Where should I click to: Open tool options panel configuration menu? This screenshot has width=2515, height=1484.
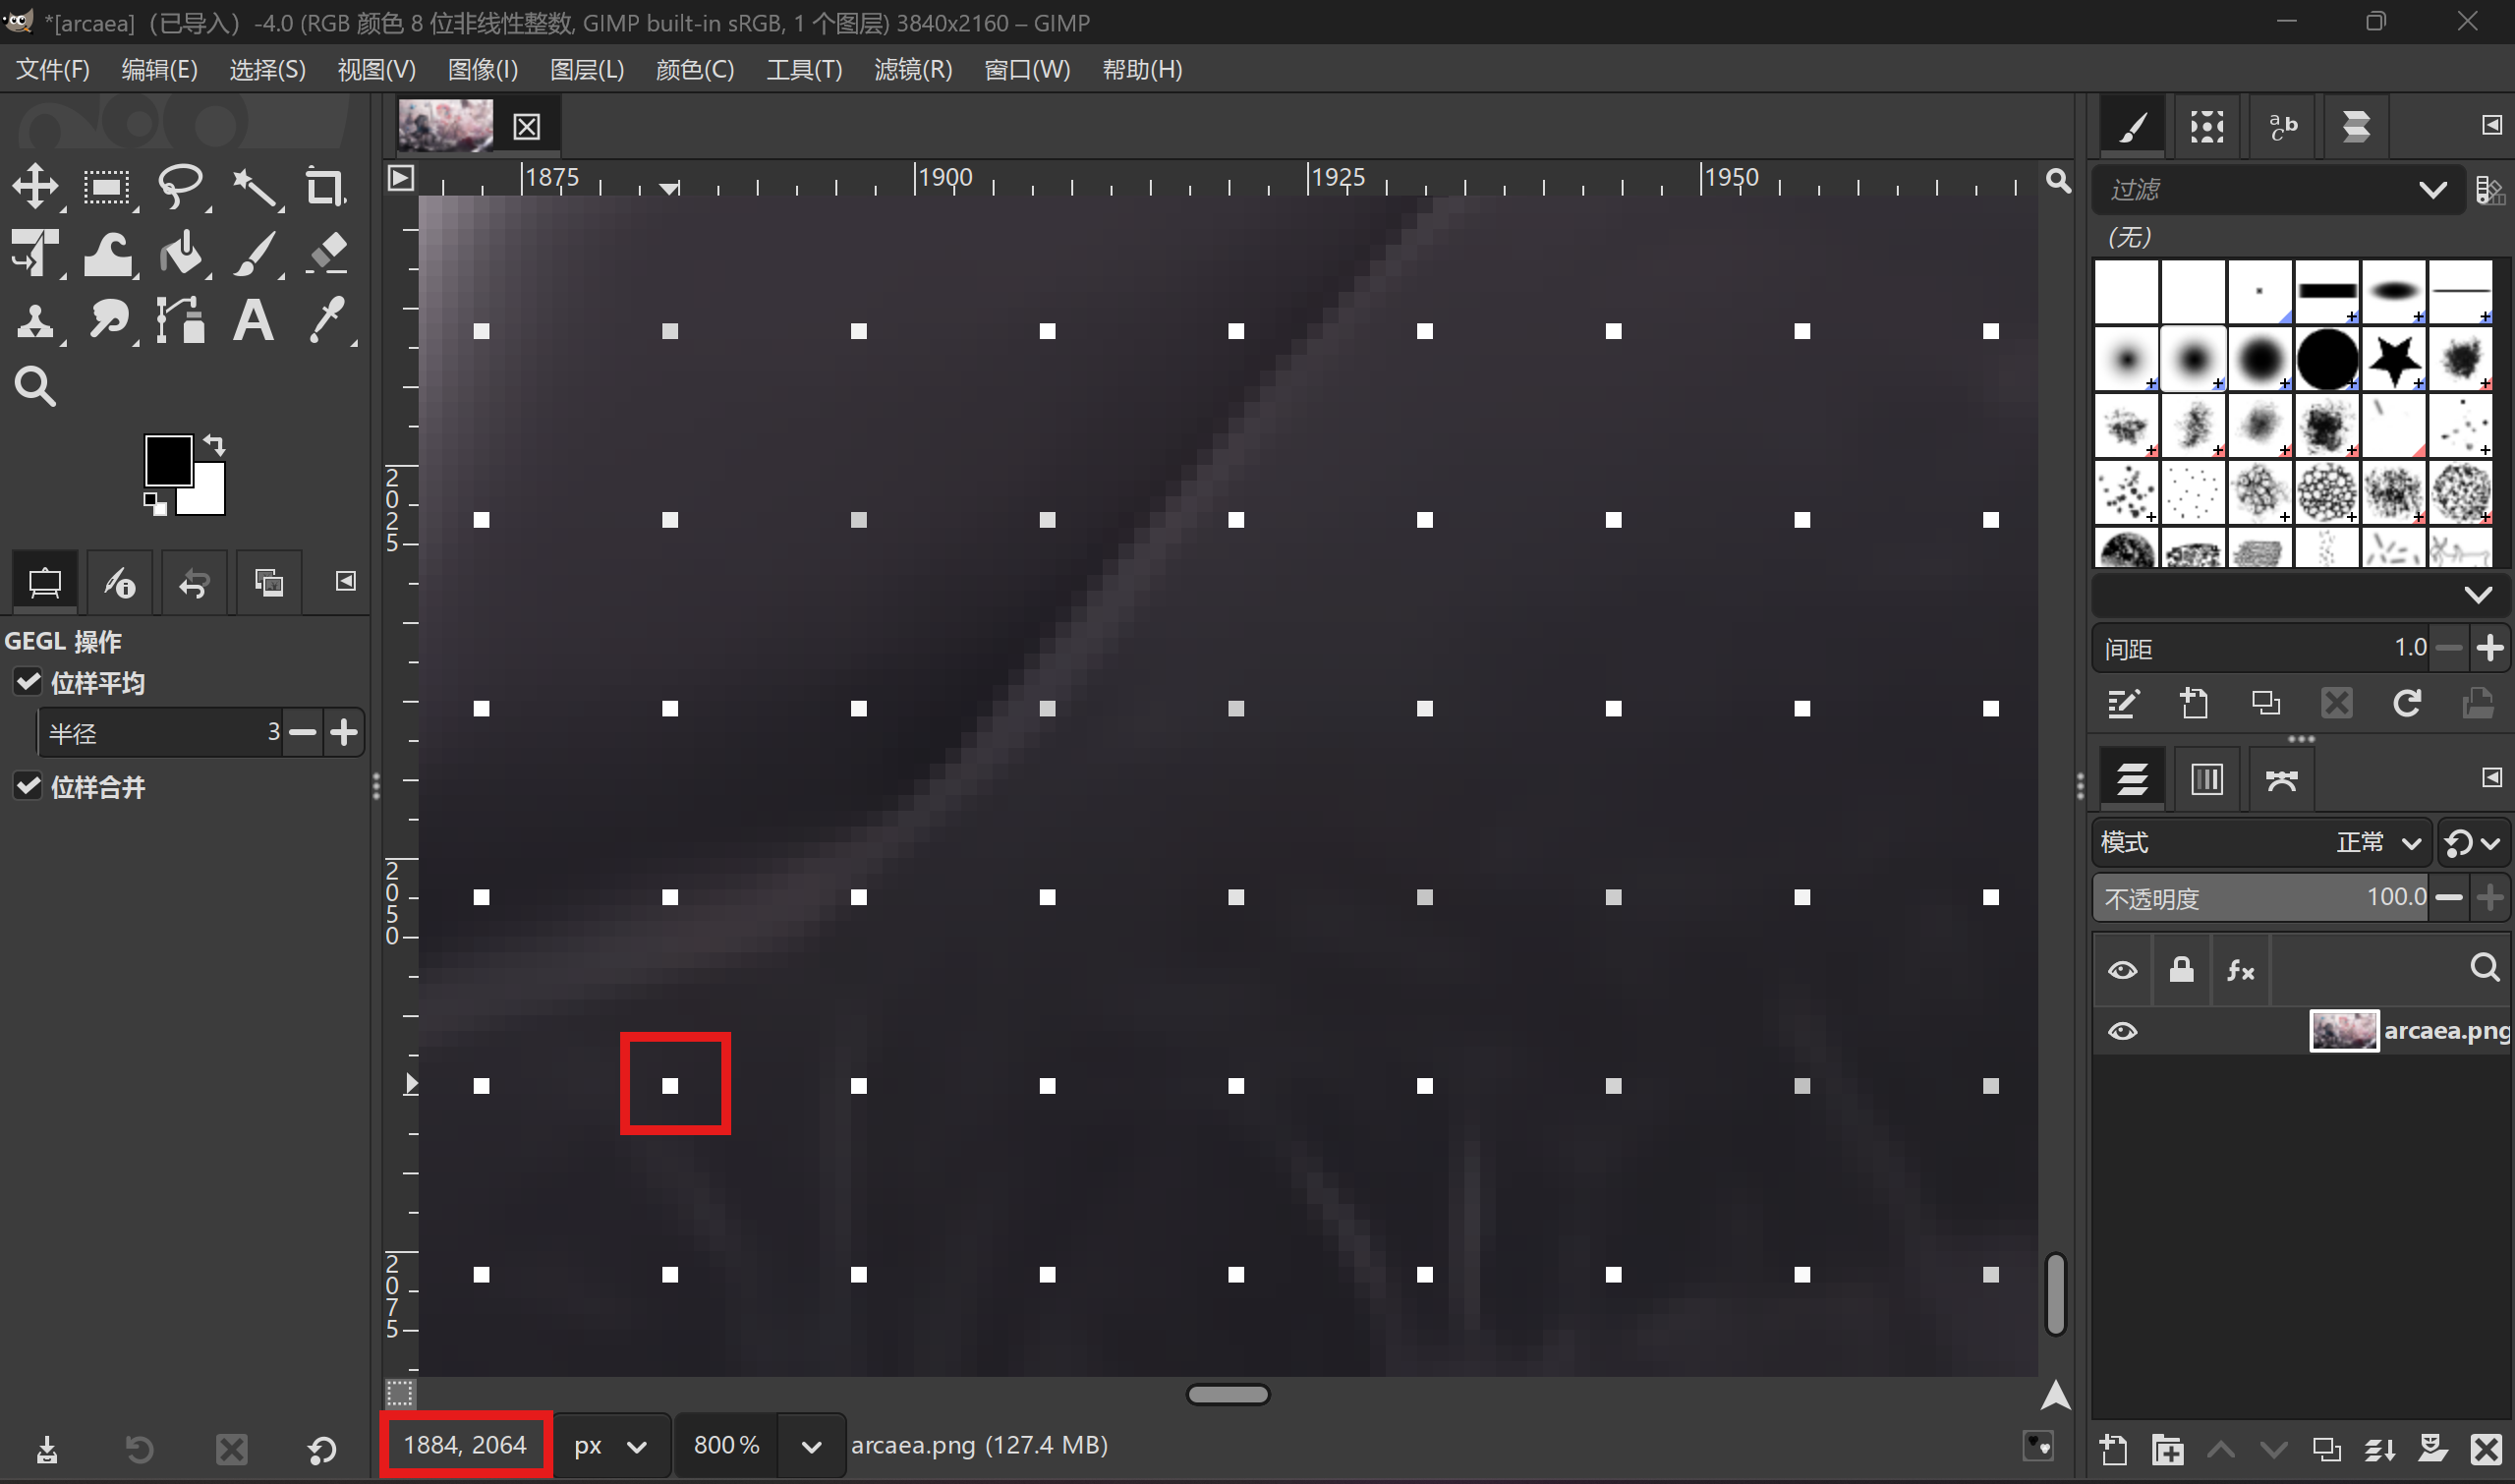(x=345, y=581)
